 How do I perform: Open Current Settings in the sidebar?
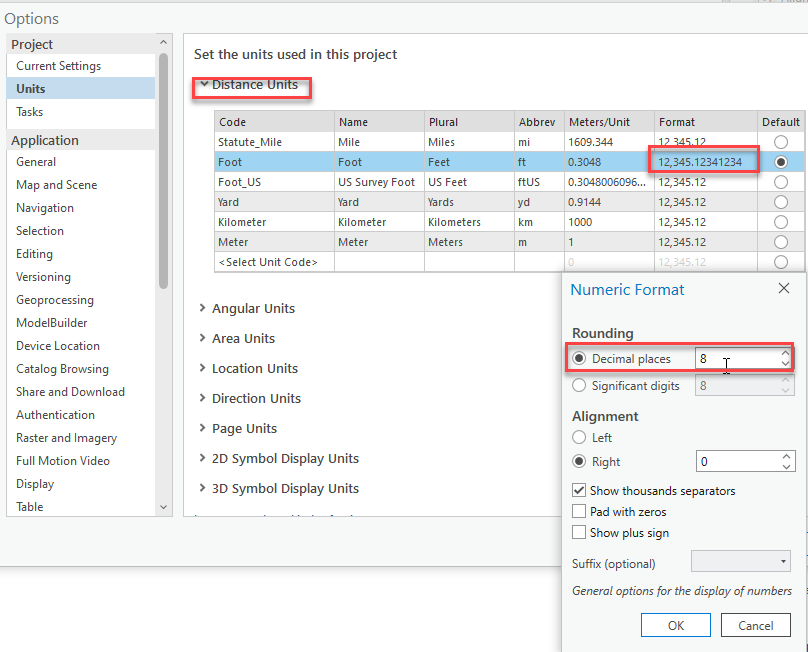point(58,66)
